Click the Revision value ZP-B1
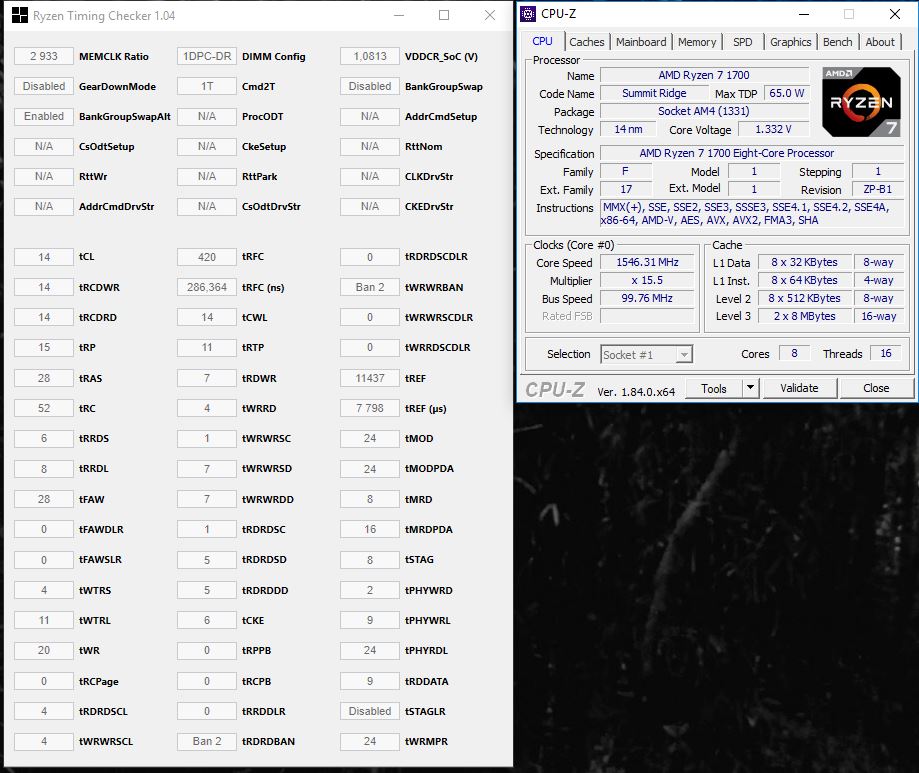 (x=877, y=189)
